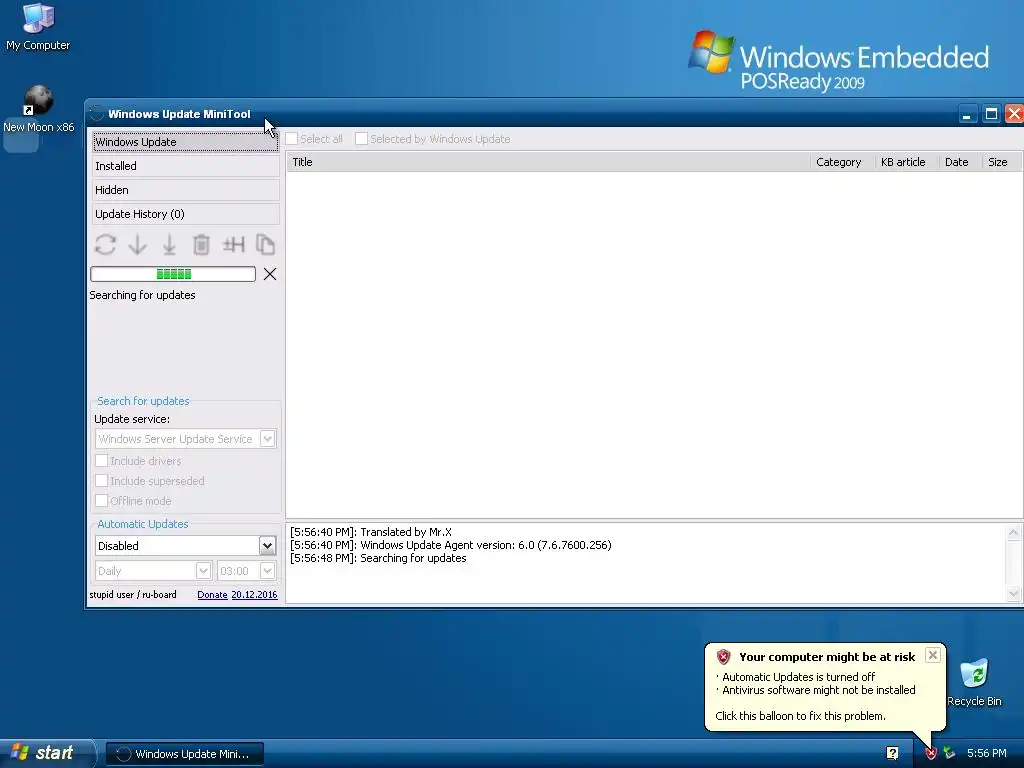
Task: Sort by the Date column header
Action: point(961,162)
